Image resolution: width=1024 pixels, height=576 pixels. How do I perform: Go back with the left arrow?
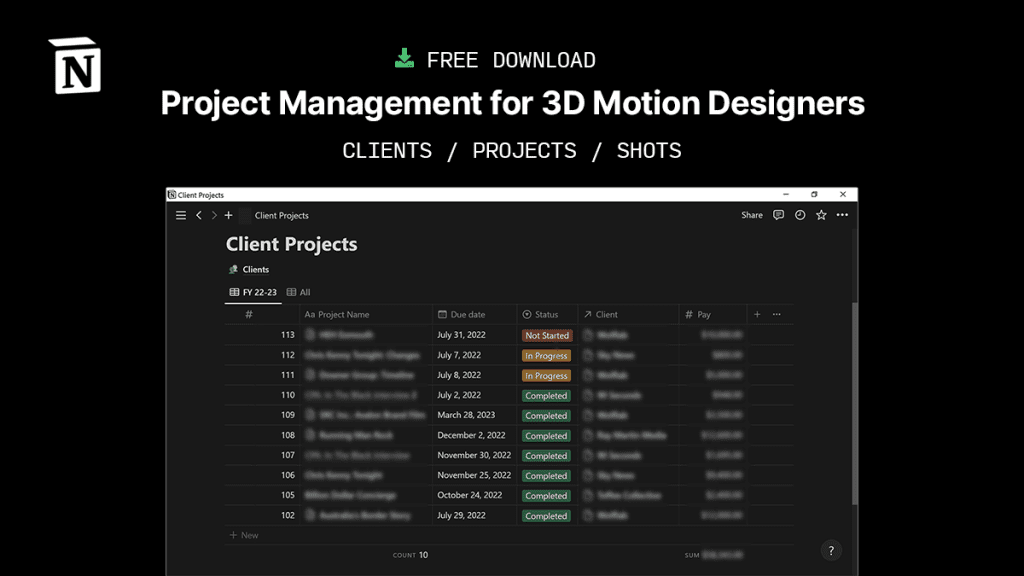(199, 215)
